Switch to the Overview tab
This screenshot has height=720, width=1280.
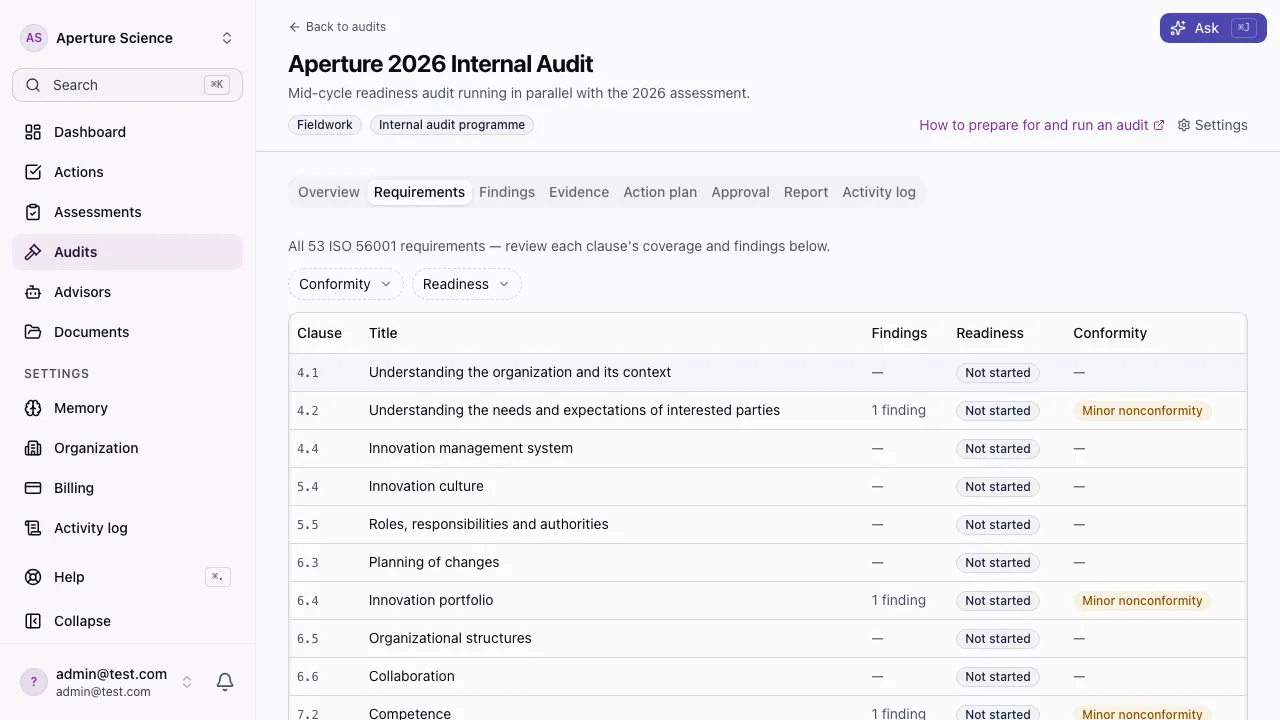pyautogui.click(x=329, y=192)
